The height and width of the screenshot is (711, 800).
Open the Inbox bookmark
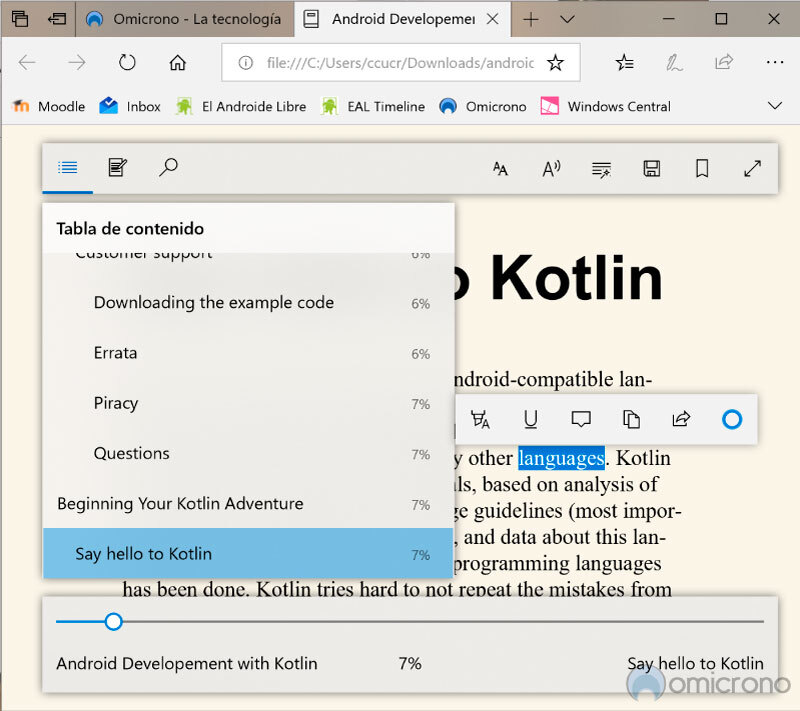coord(130,107)
